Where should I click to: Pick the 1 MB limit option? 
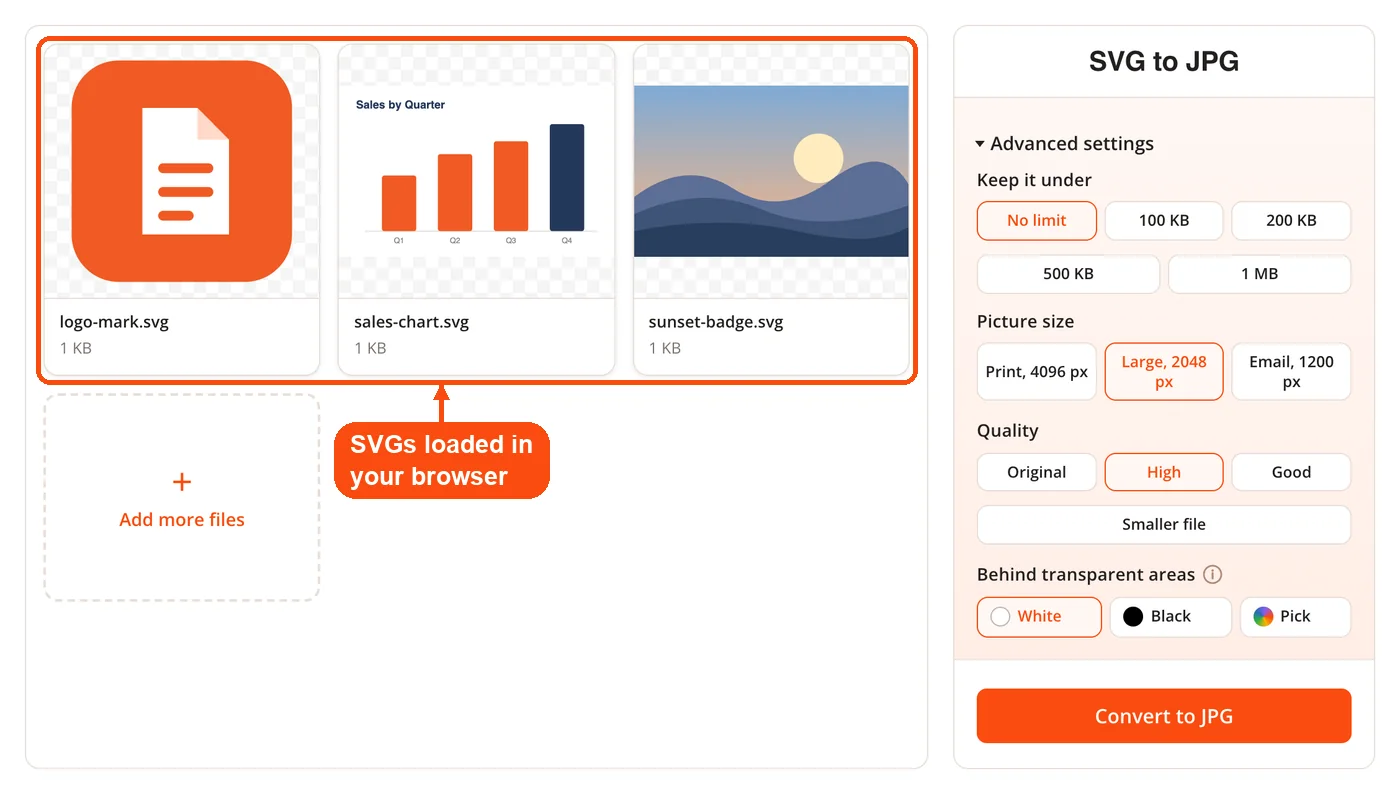(1259, 274)
